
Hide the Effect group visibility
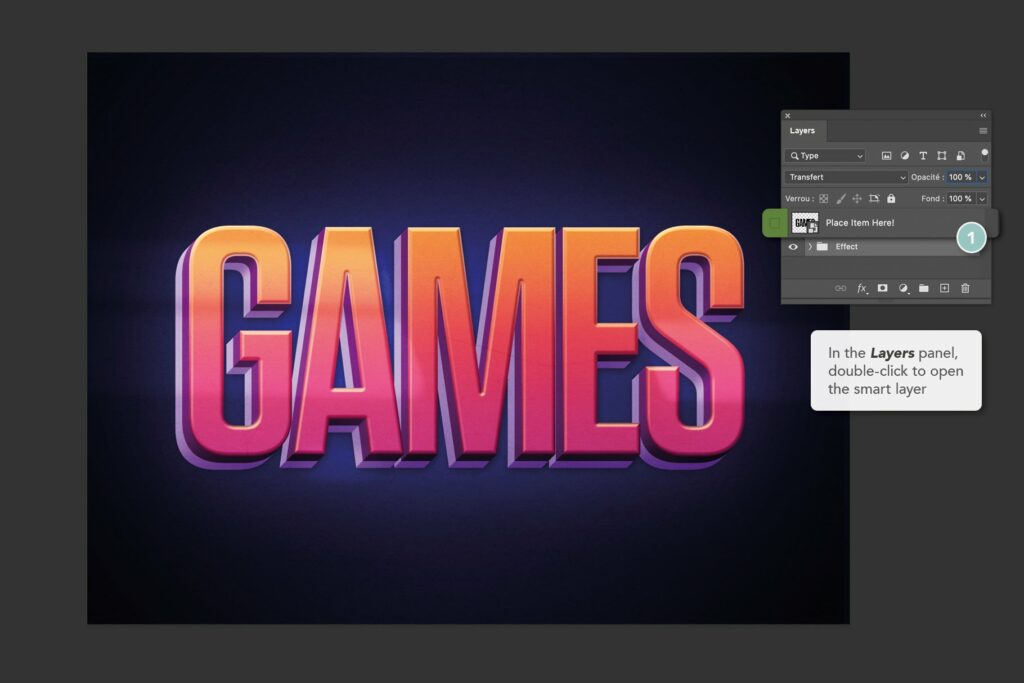point(792,246)
